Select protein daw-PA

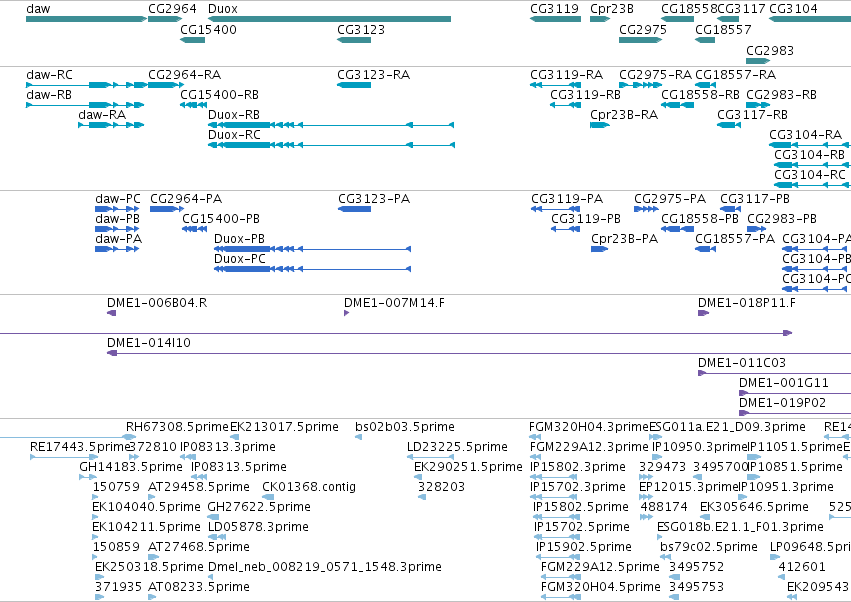click(x=117, y=249)
